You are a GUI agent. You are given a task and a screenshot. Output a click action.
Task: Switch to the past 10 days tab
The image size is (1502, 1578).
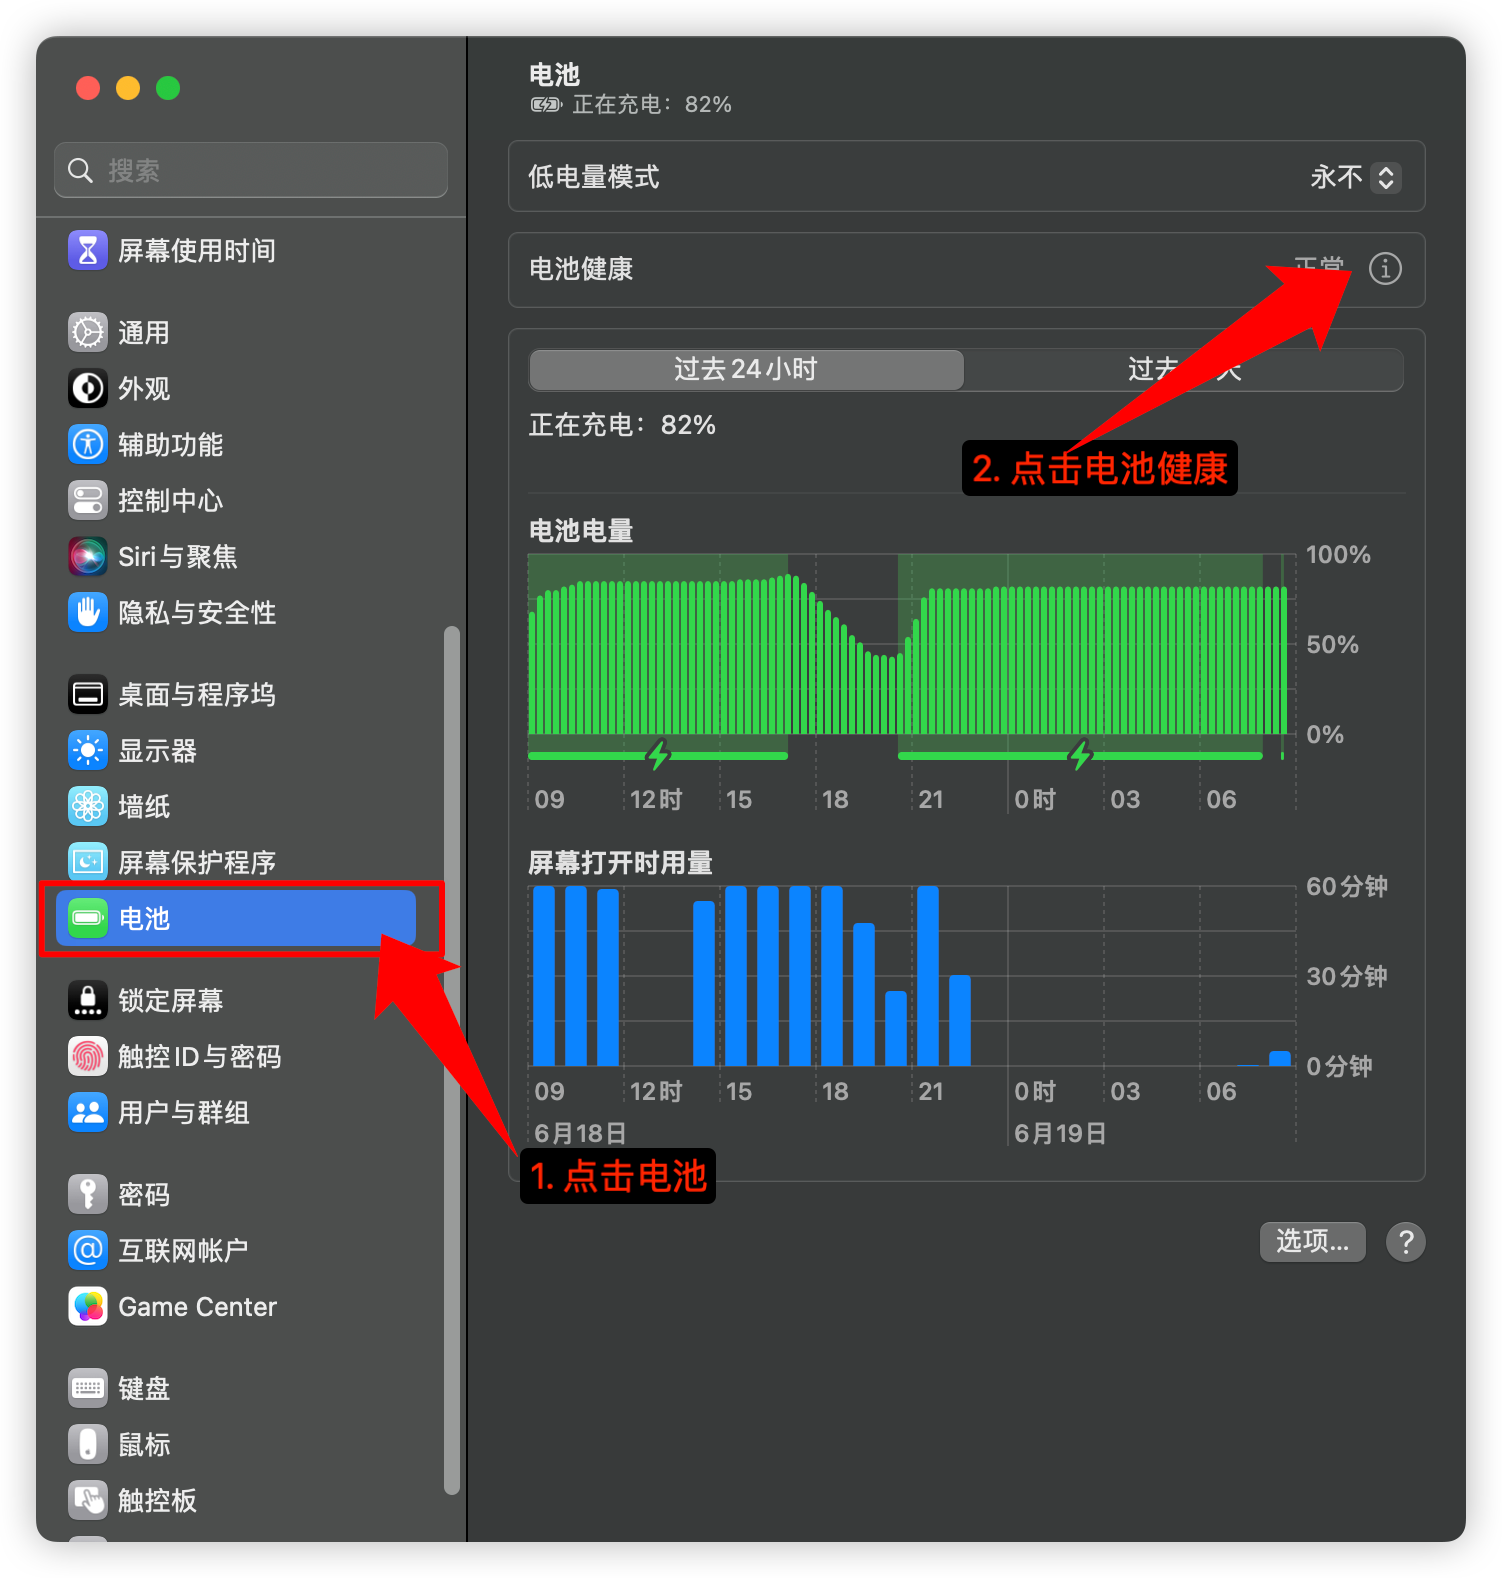click(1184, 370)
